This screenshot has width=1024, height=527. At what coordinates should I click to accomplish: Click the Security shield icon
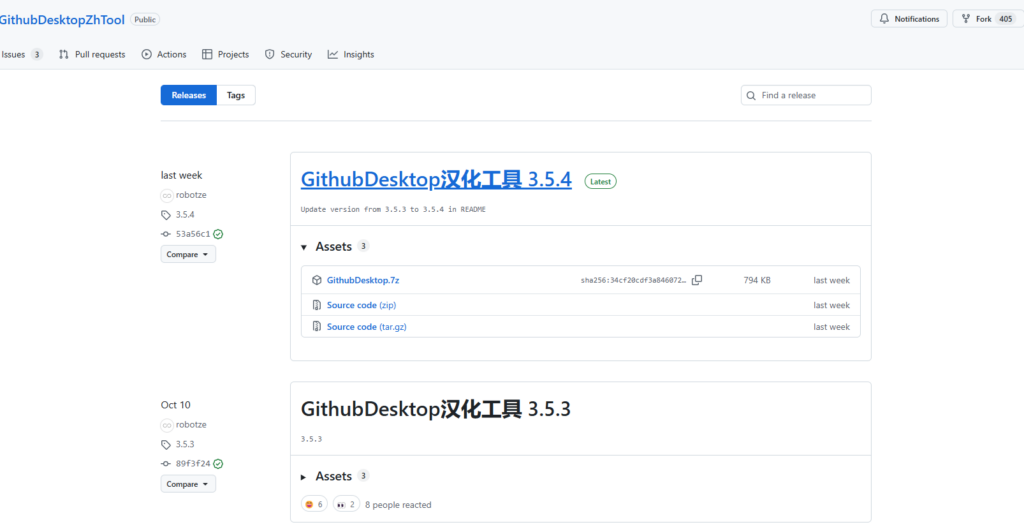[270, 54]
